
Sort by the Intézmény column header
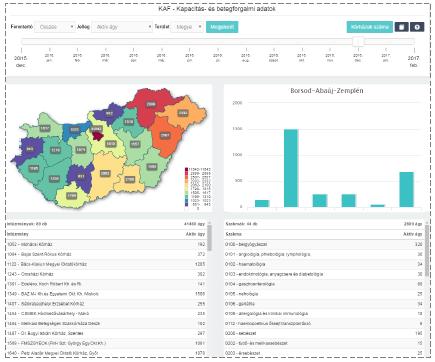[18, 234]
